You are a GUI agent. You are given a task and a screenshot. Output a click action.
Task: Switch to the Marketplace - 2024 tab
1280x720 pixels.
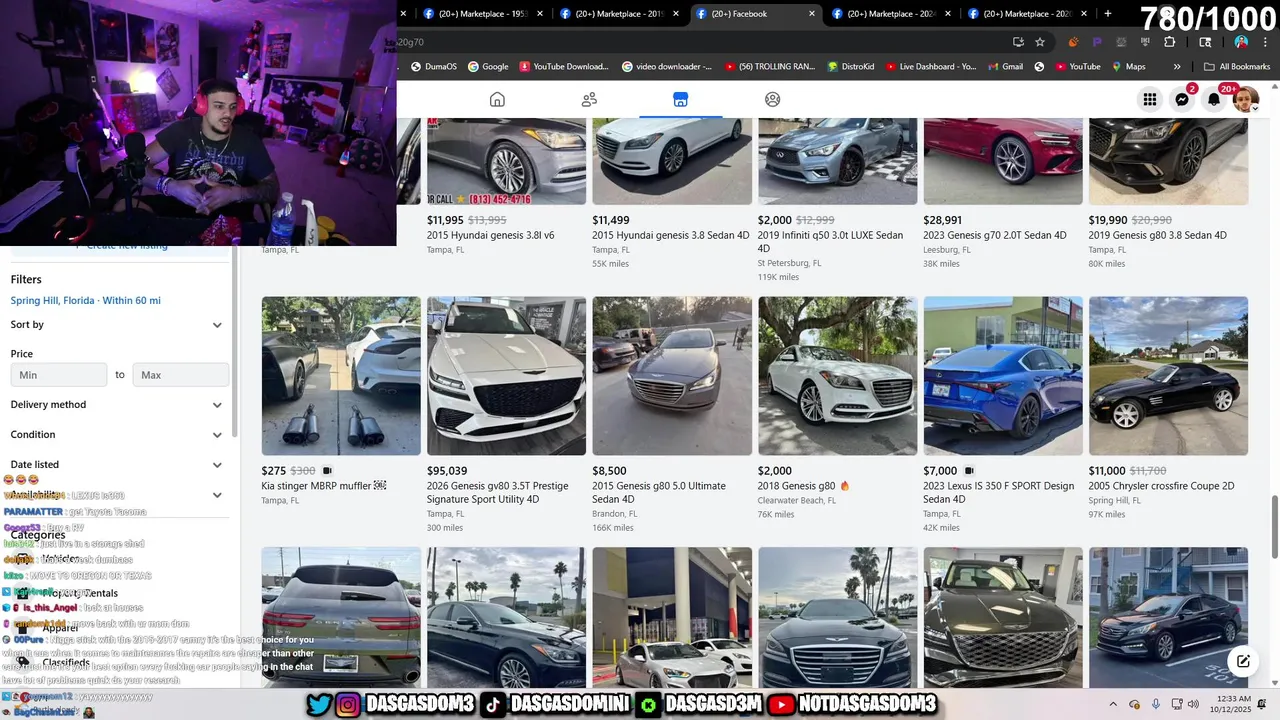890,14
